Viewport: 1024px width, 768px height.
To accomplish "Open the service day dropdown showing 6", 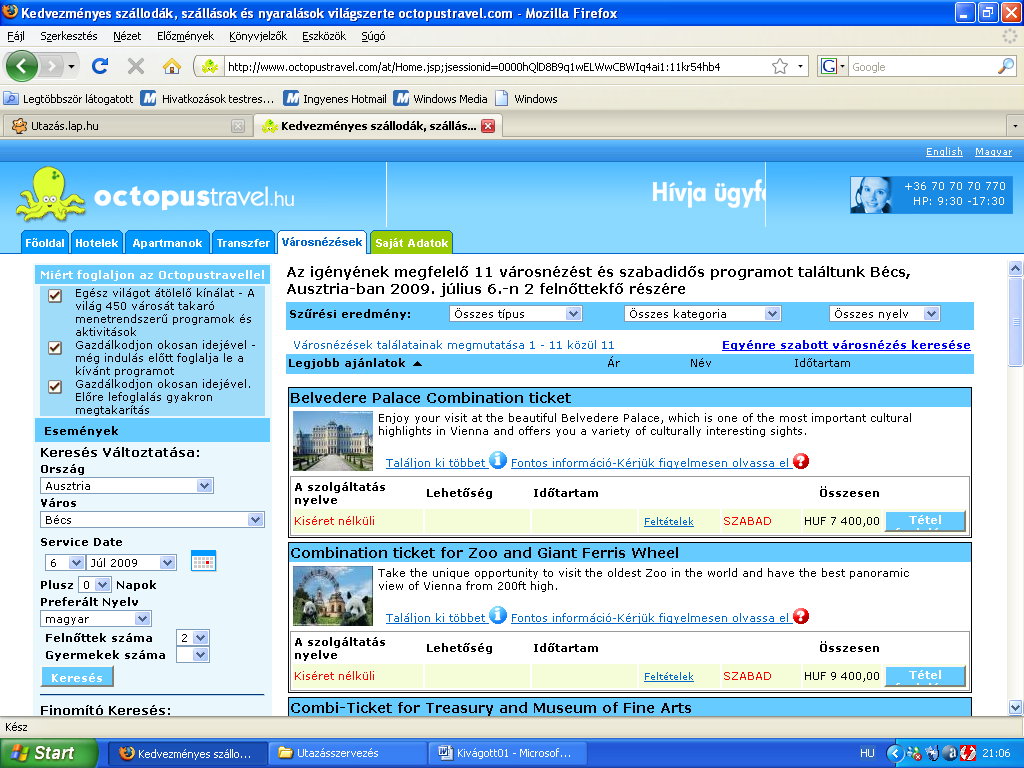I will click(65, 562).
